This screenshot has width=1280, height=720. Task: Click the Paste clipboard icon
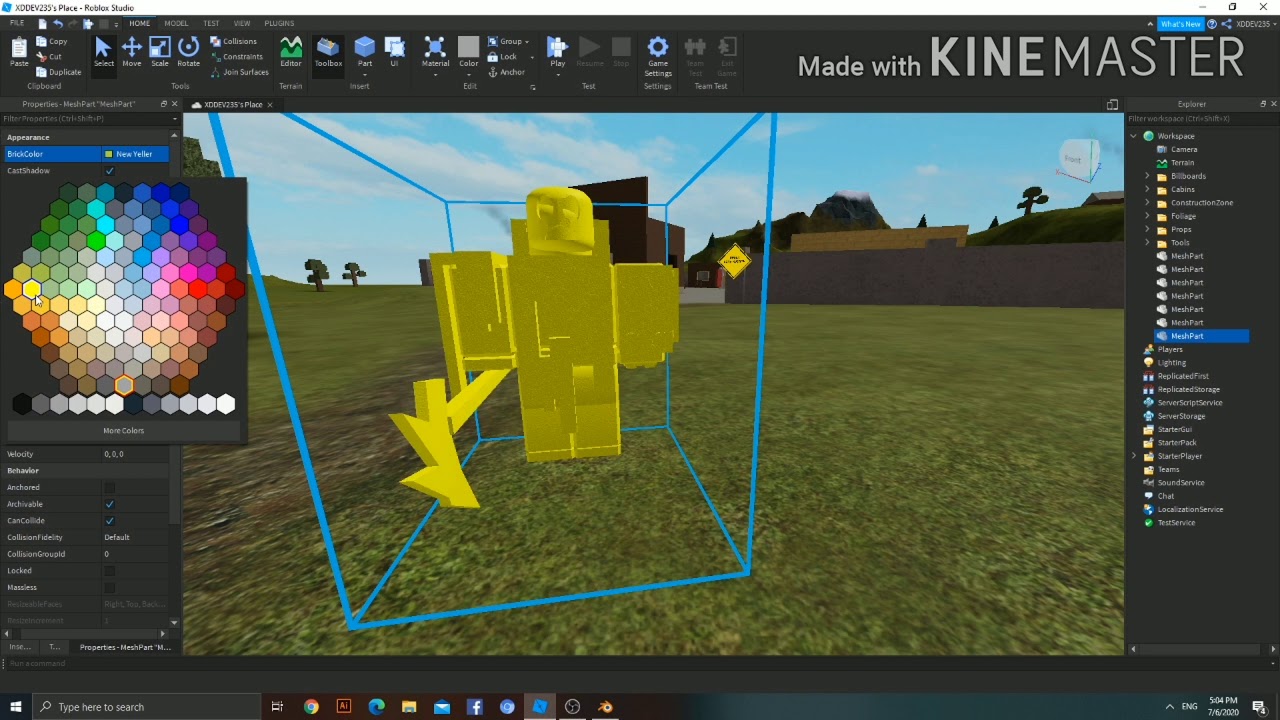tap(19, 53)
